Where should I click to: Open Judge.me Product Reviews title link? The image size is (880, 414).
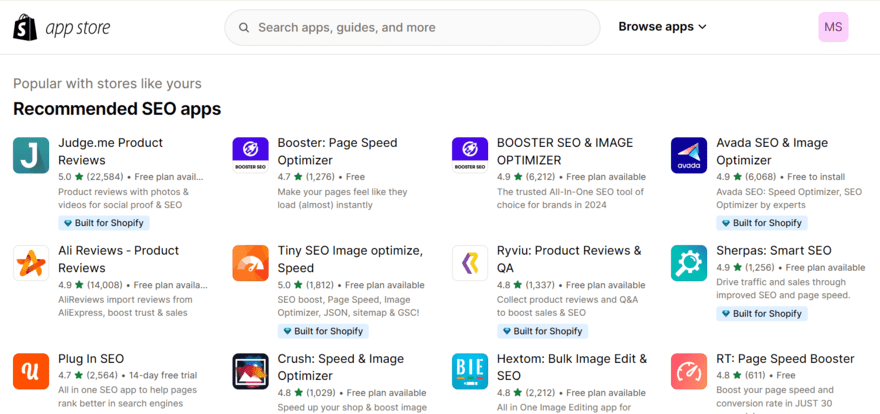point(111,151)
